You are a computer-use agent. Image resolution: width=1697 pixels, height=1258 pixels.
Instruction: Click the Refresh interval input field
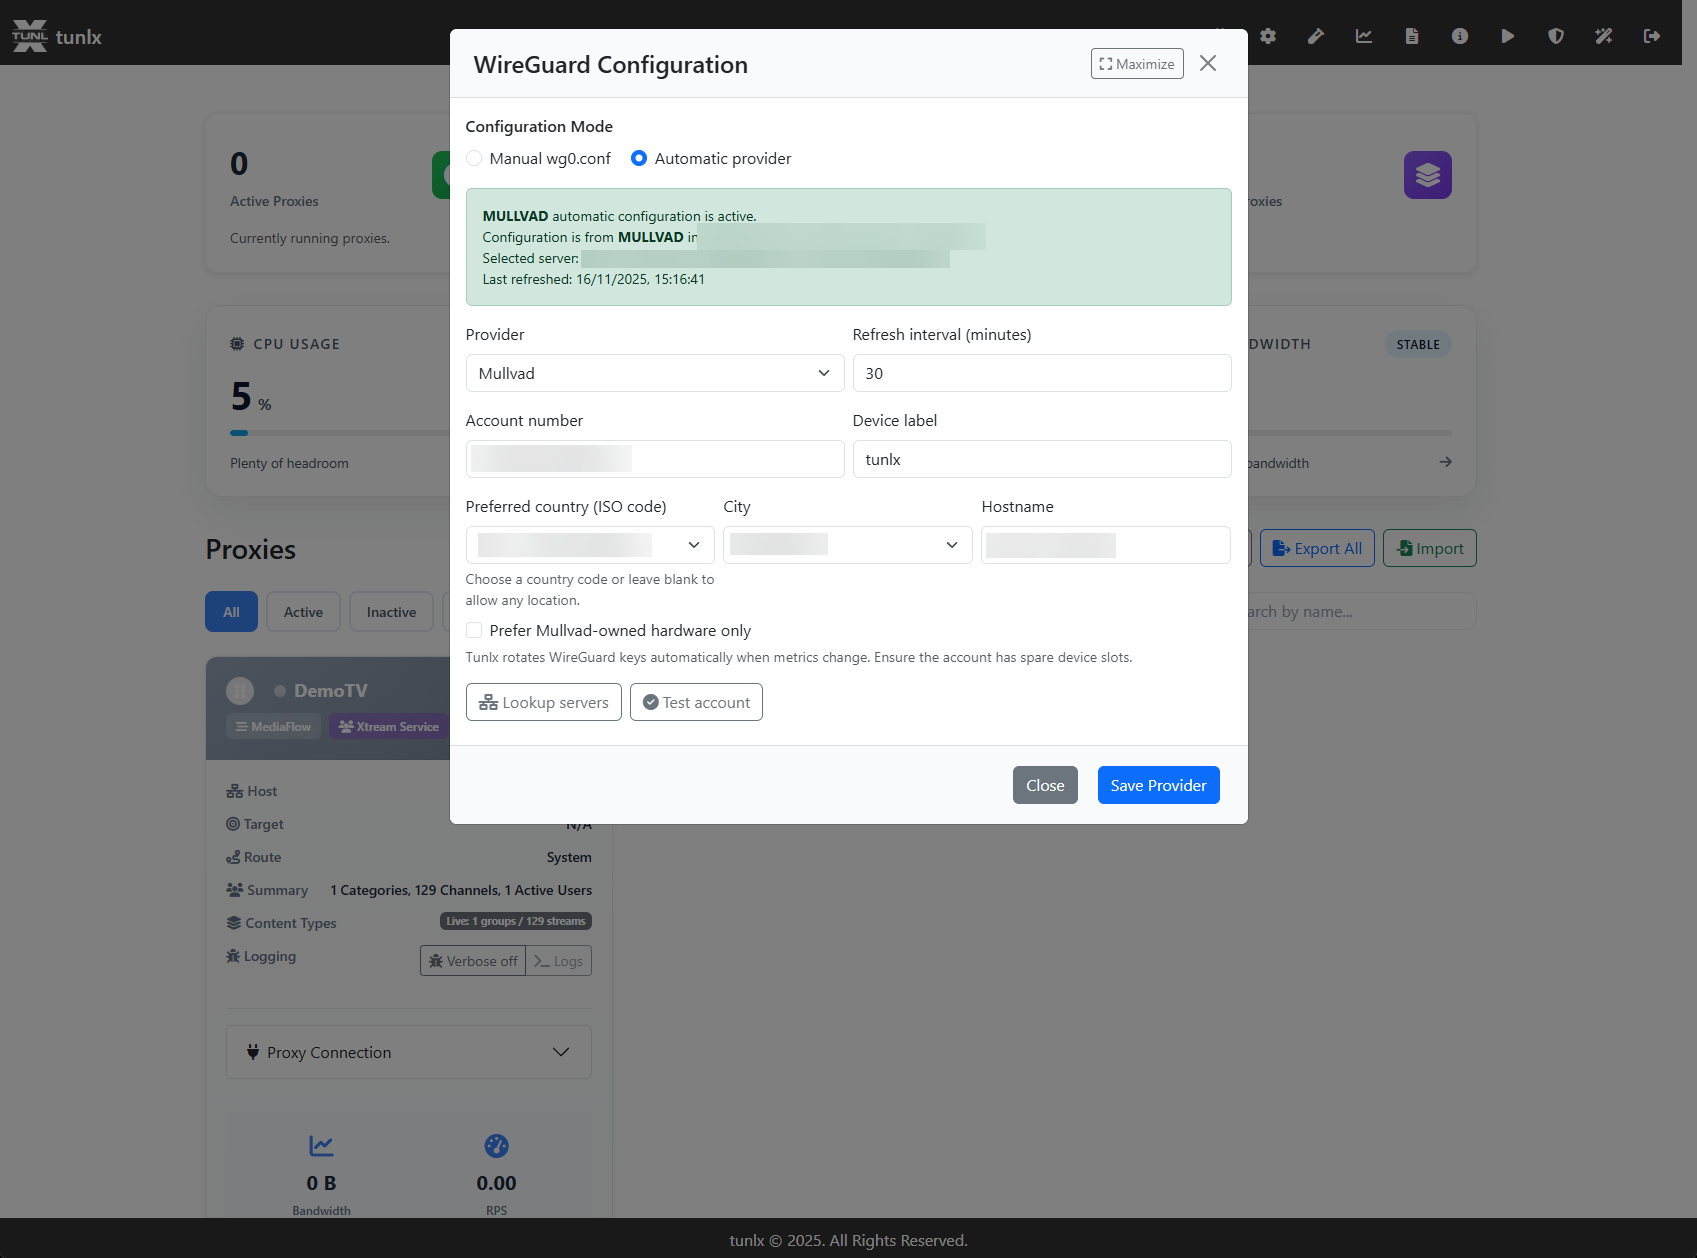(x=1042, y=373)
